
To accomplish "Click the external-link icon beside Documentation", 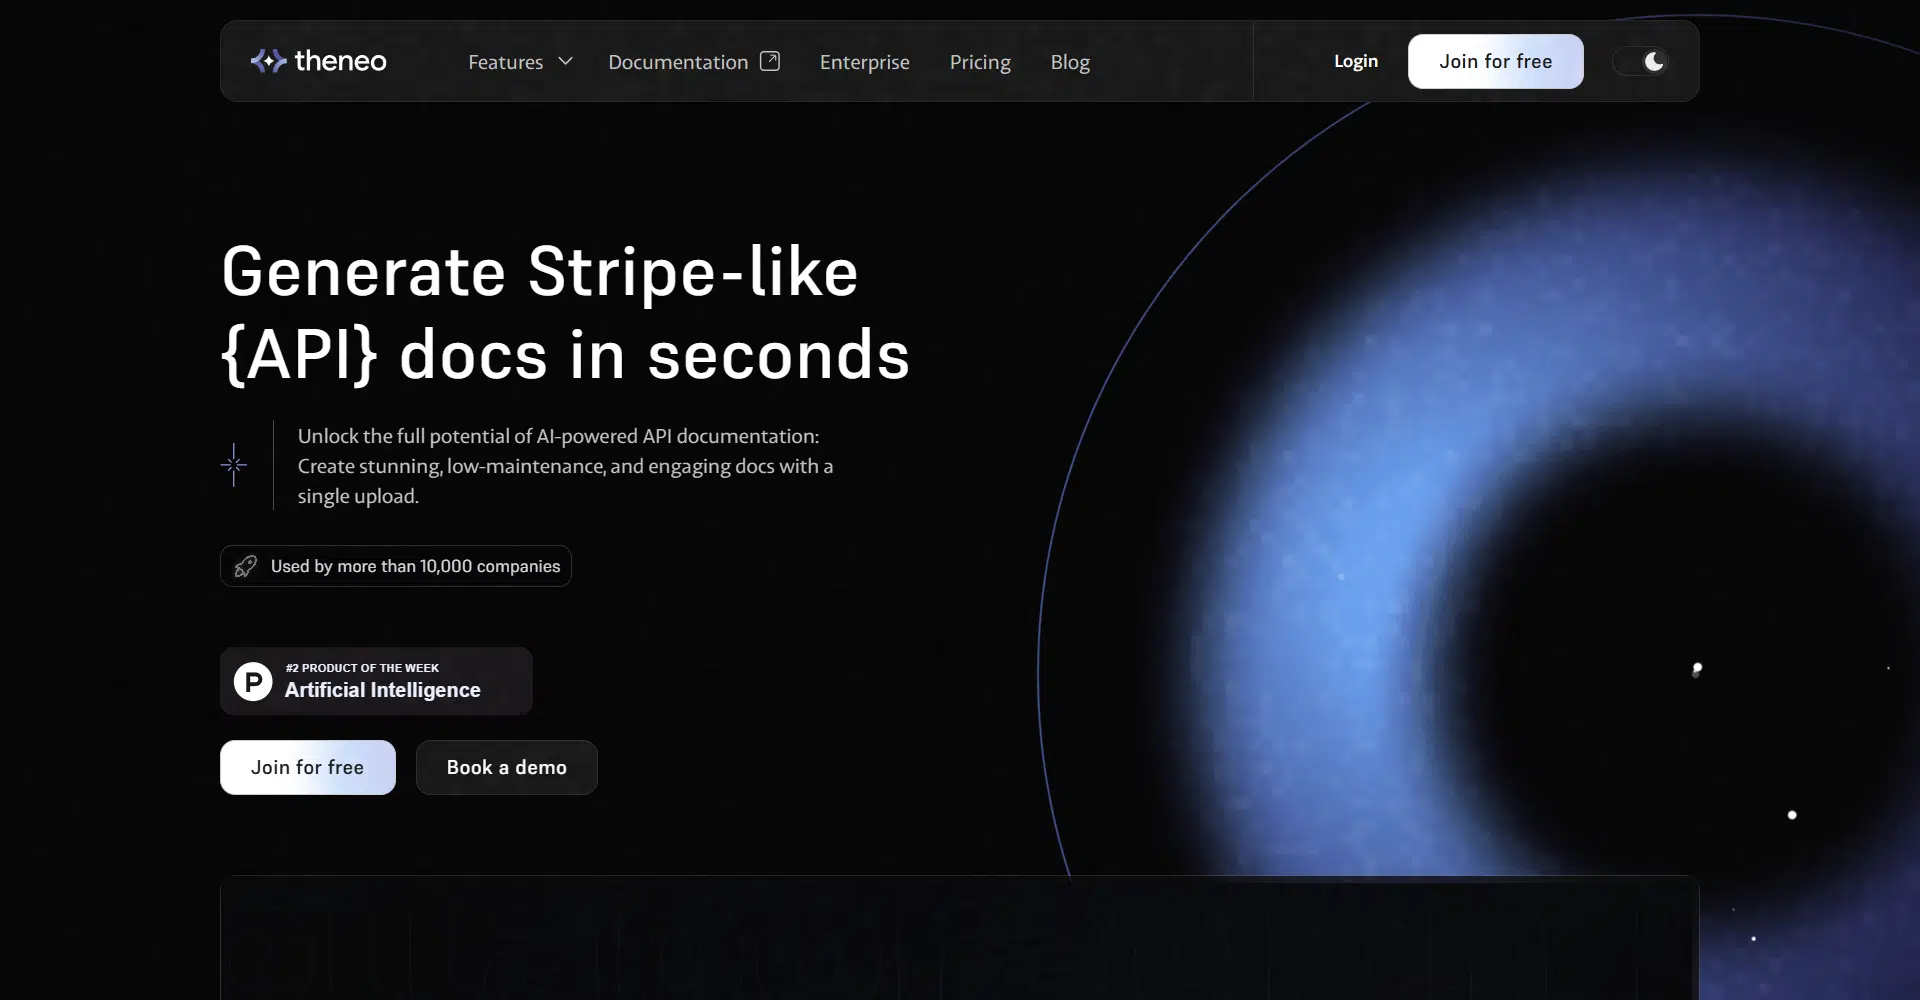I will click(770, 61).
